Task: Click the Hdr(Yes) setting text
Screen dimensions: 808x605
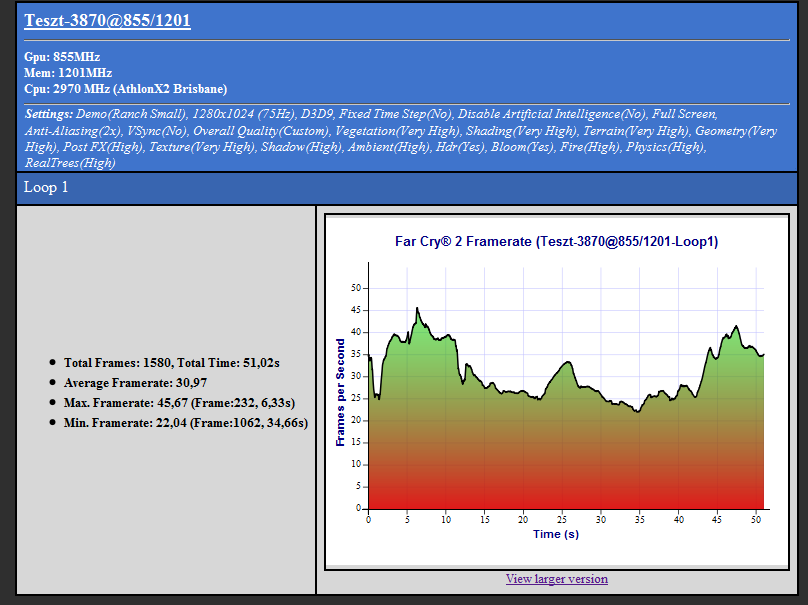Action: click(x=460, y=147)
